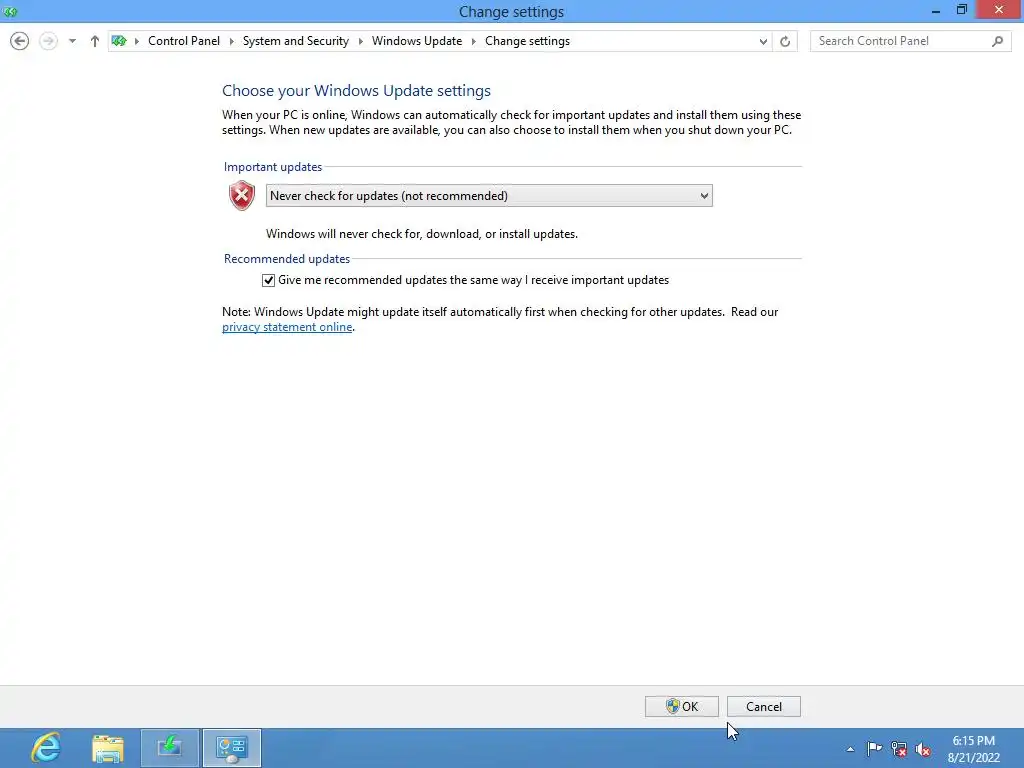This screenshot has width=1024, height=768.
Task: Expand chevron after Control Panel breadcrumb
Action: coord(231,41)
